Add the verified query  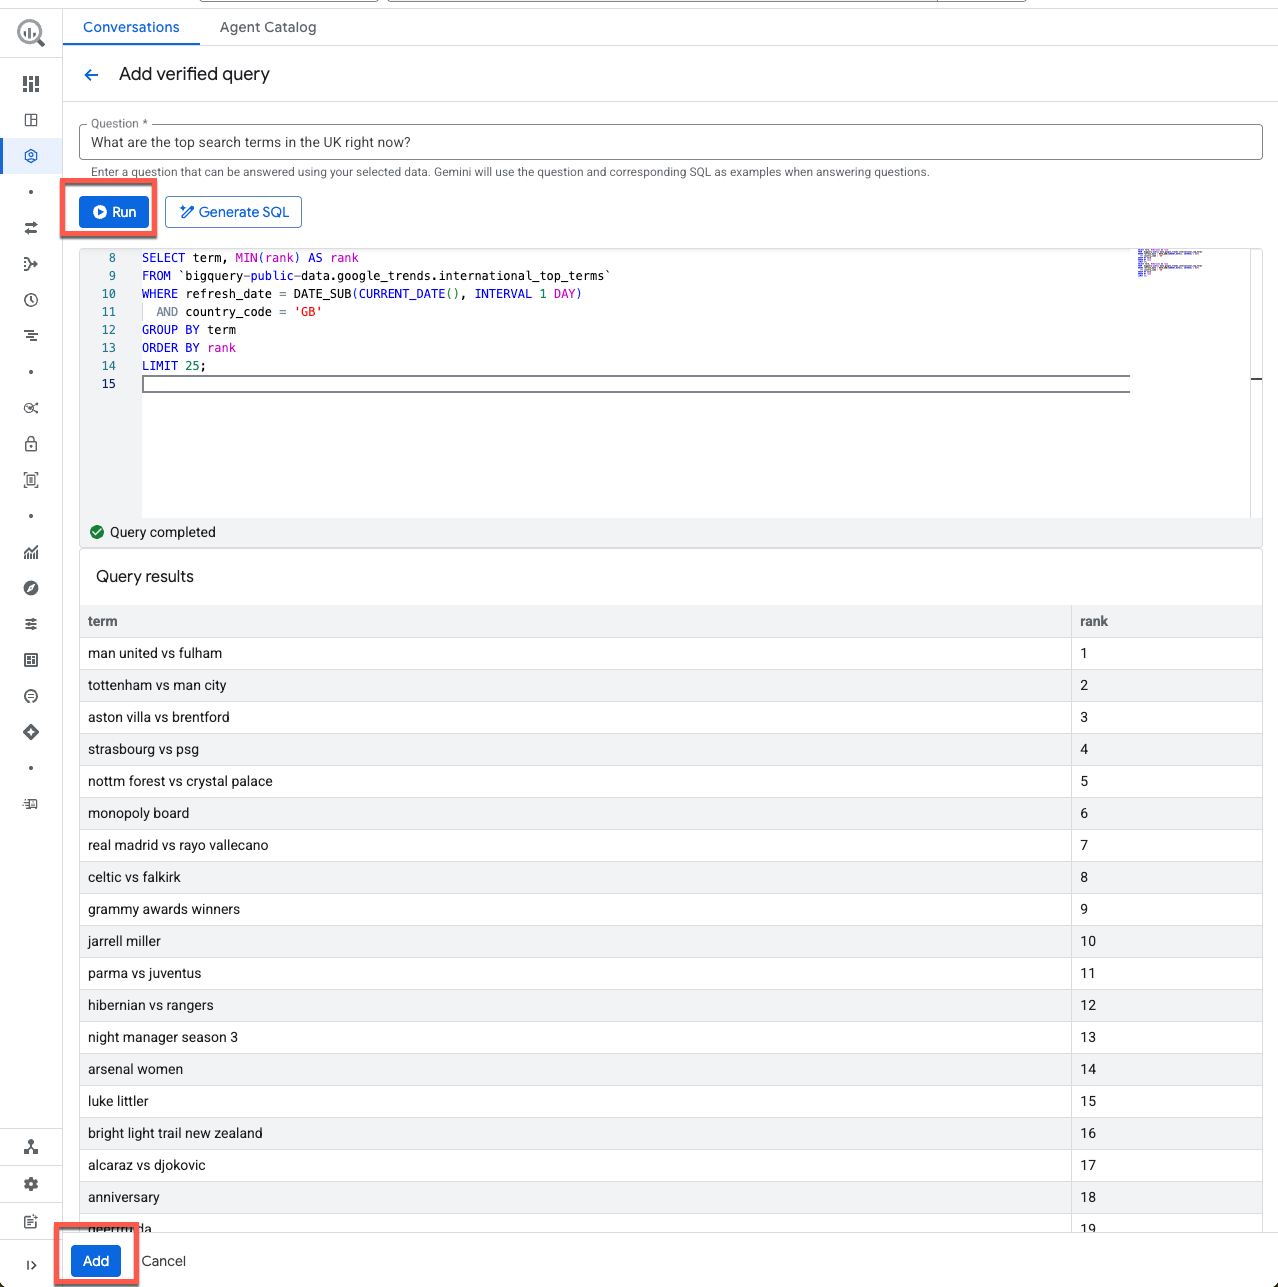pos(96,1261)
